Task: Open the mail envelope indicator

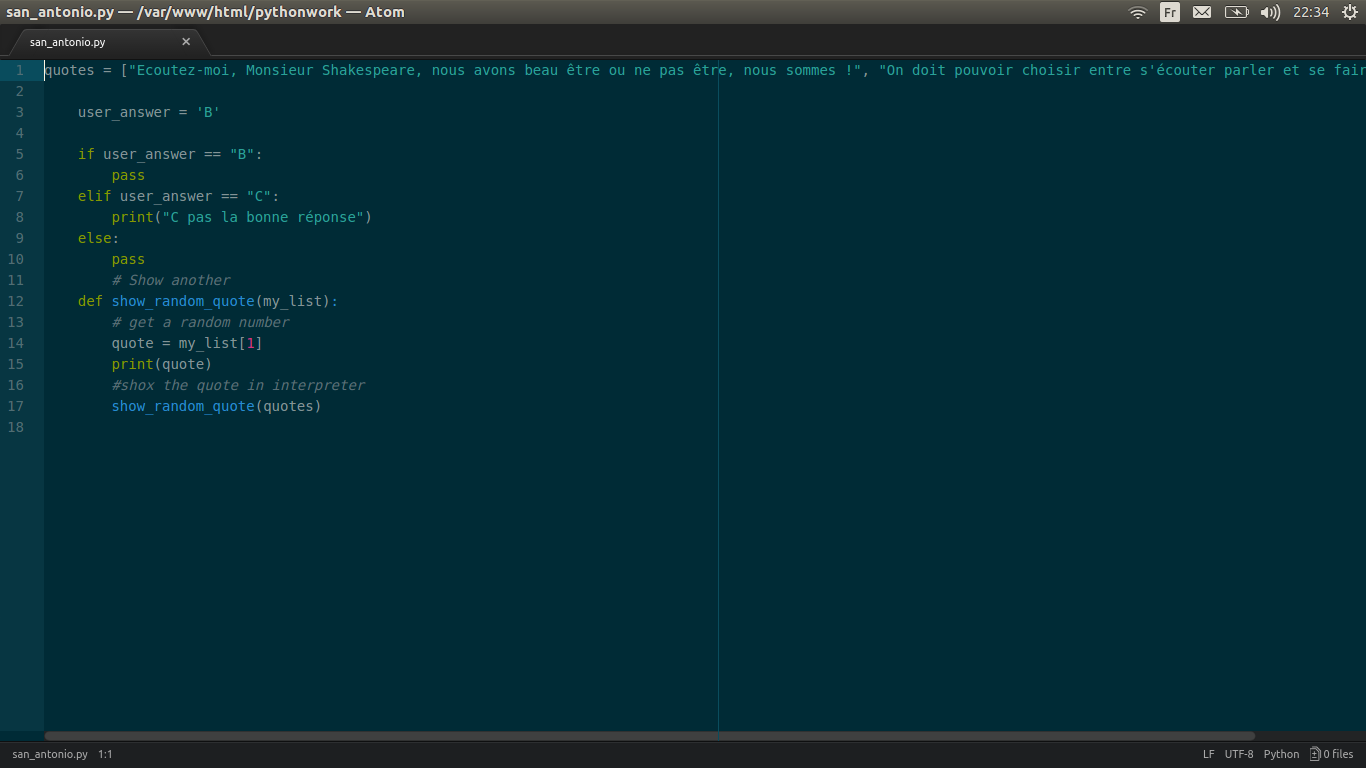Action: coord(1202,12)
